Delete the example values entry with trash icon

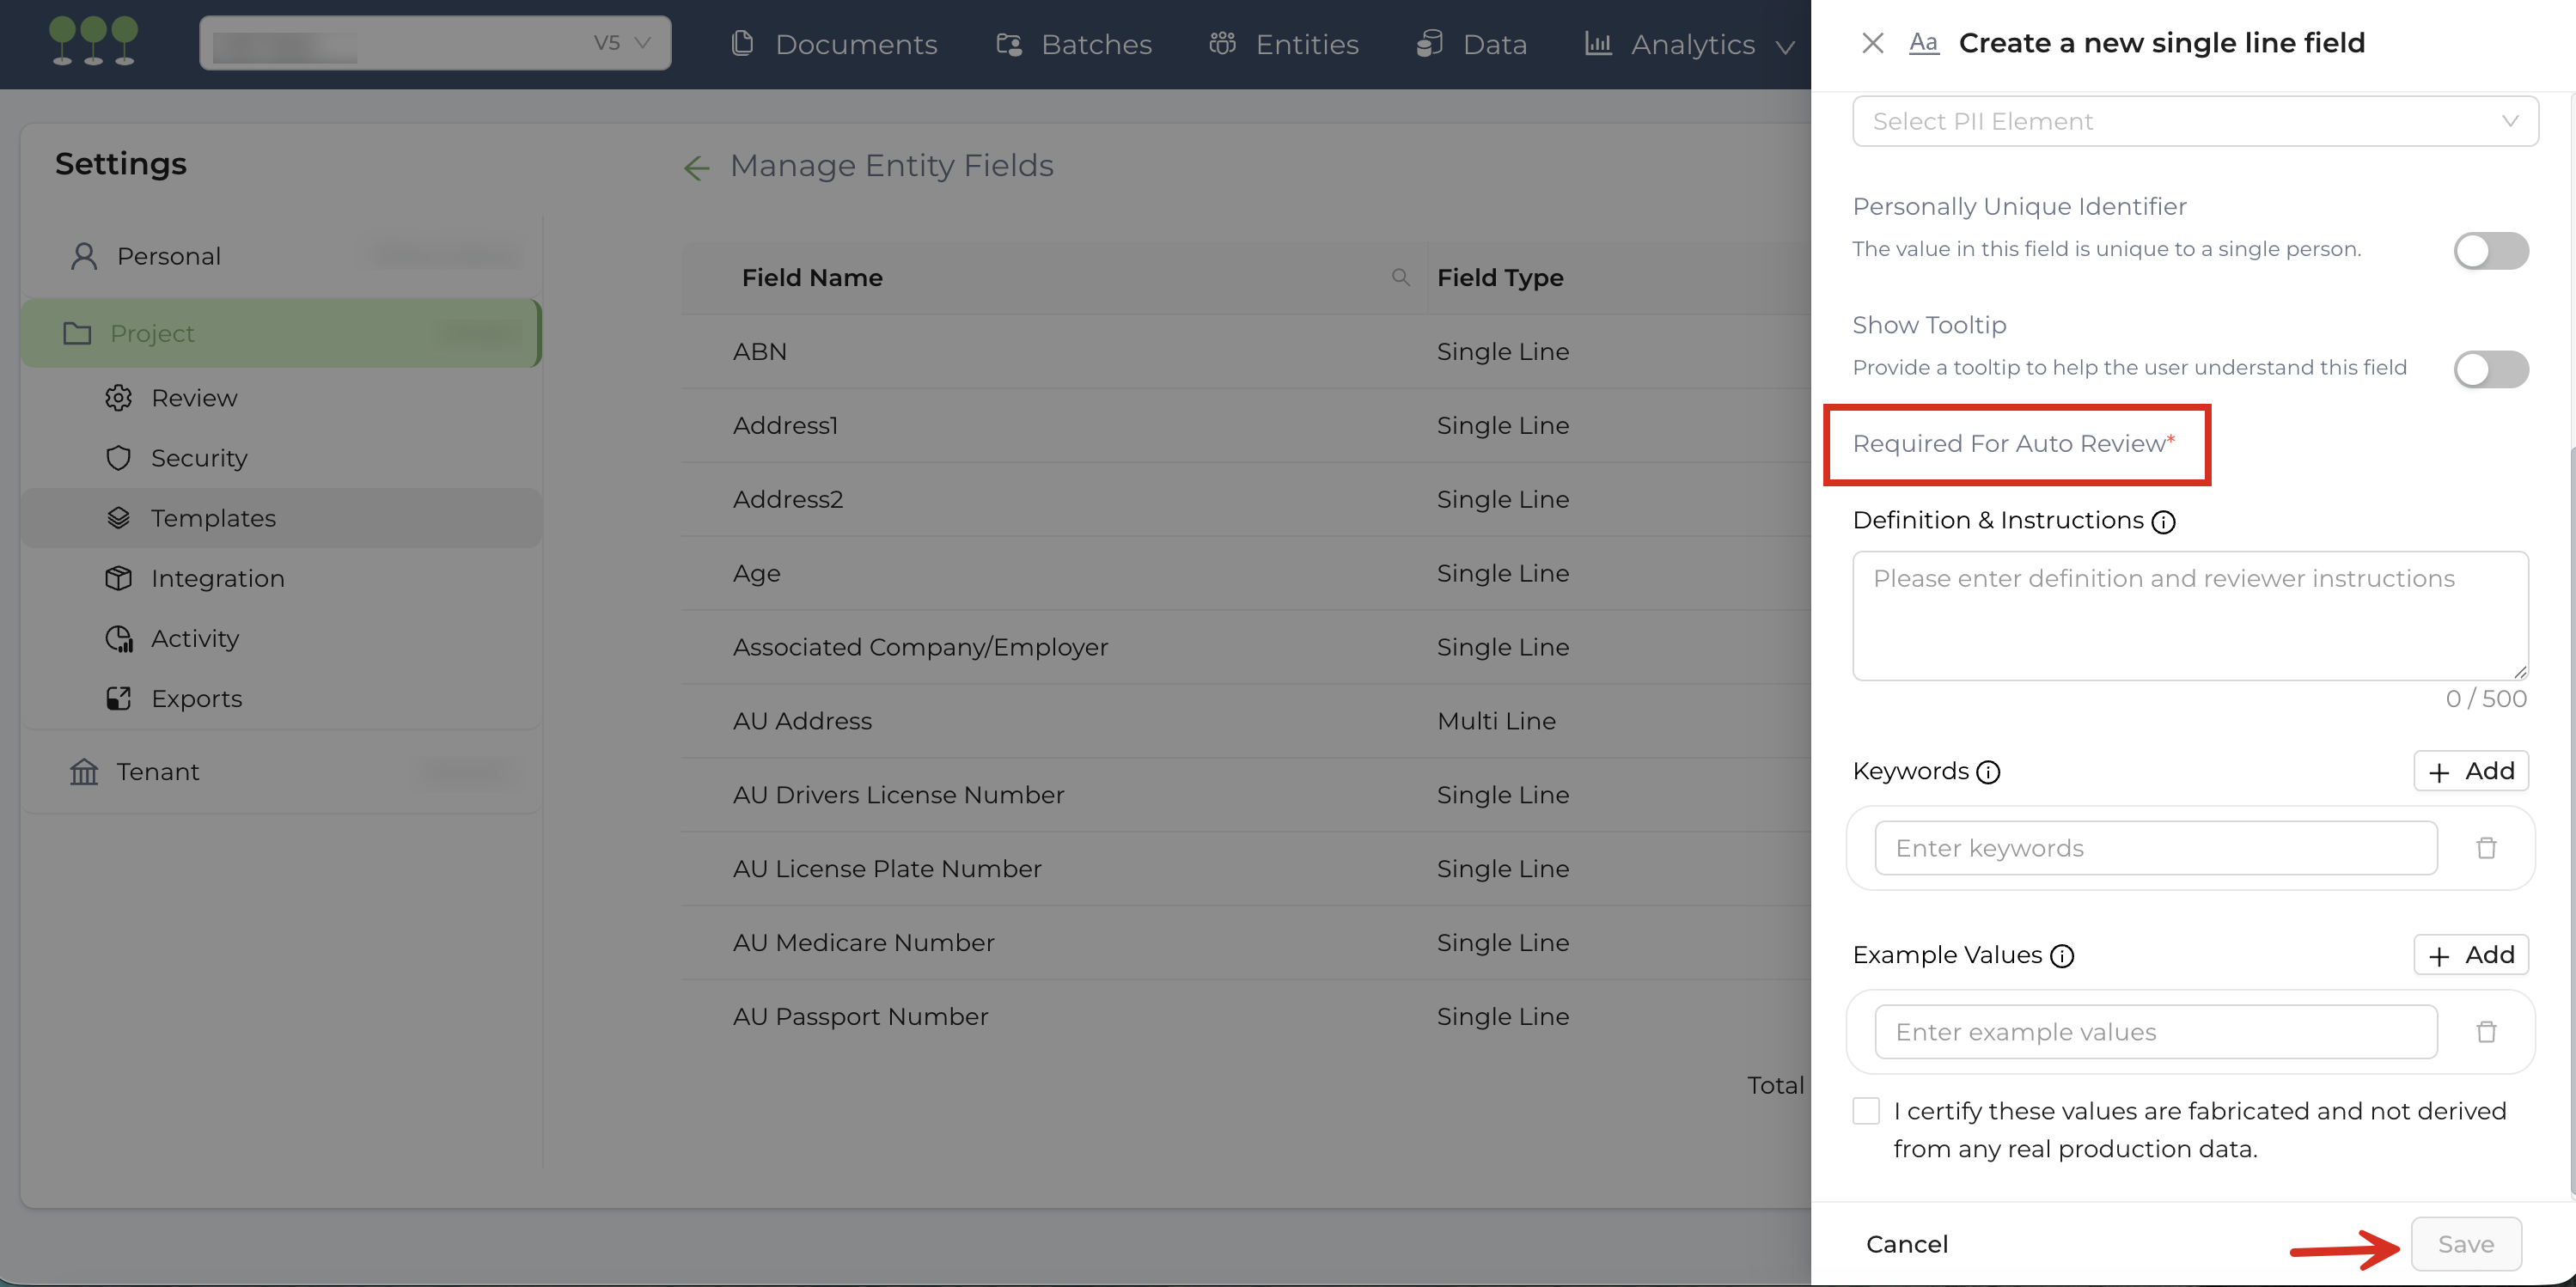coord(2486,1032)
